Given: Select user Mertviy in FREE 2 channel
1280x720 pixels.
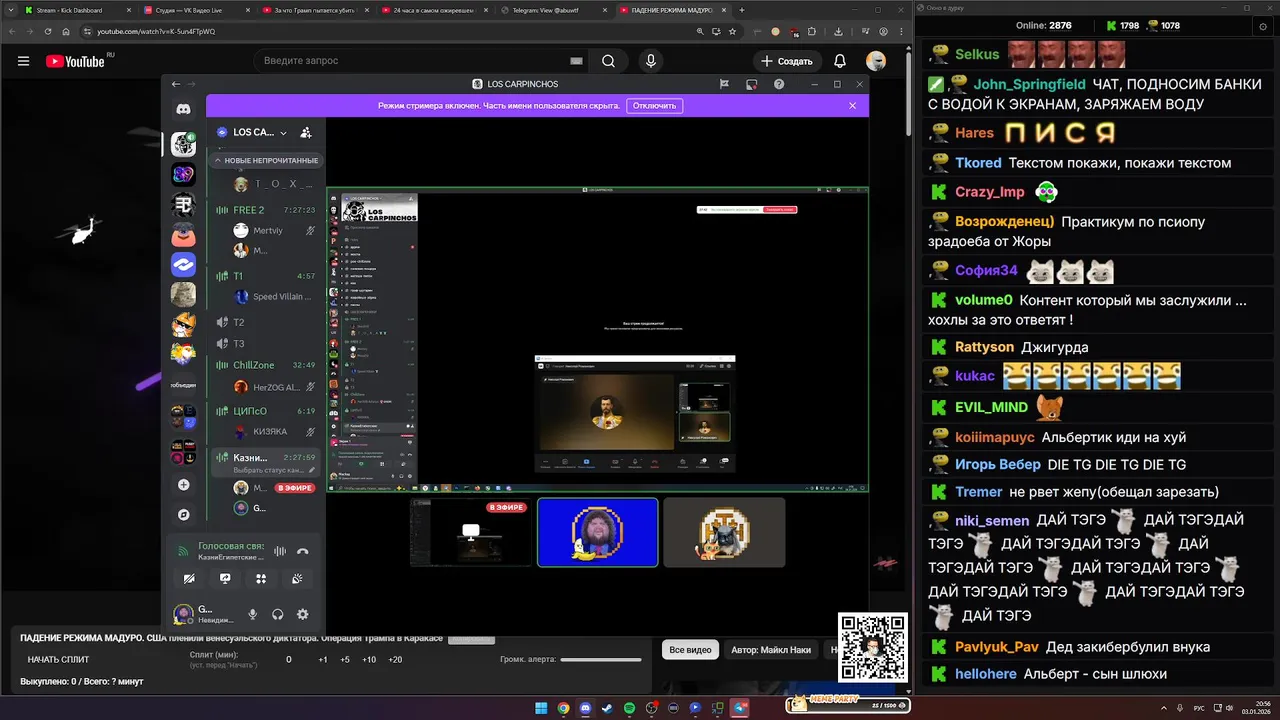Looking at the screenshot, I should coord(273,230).
